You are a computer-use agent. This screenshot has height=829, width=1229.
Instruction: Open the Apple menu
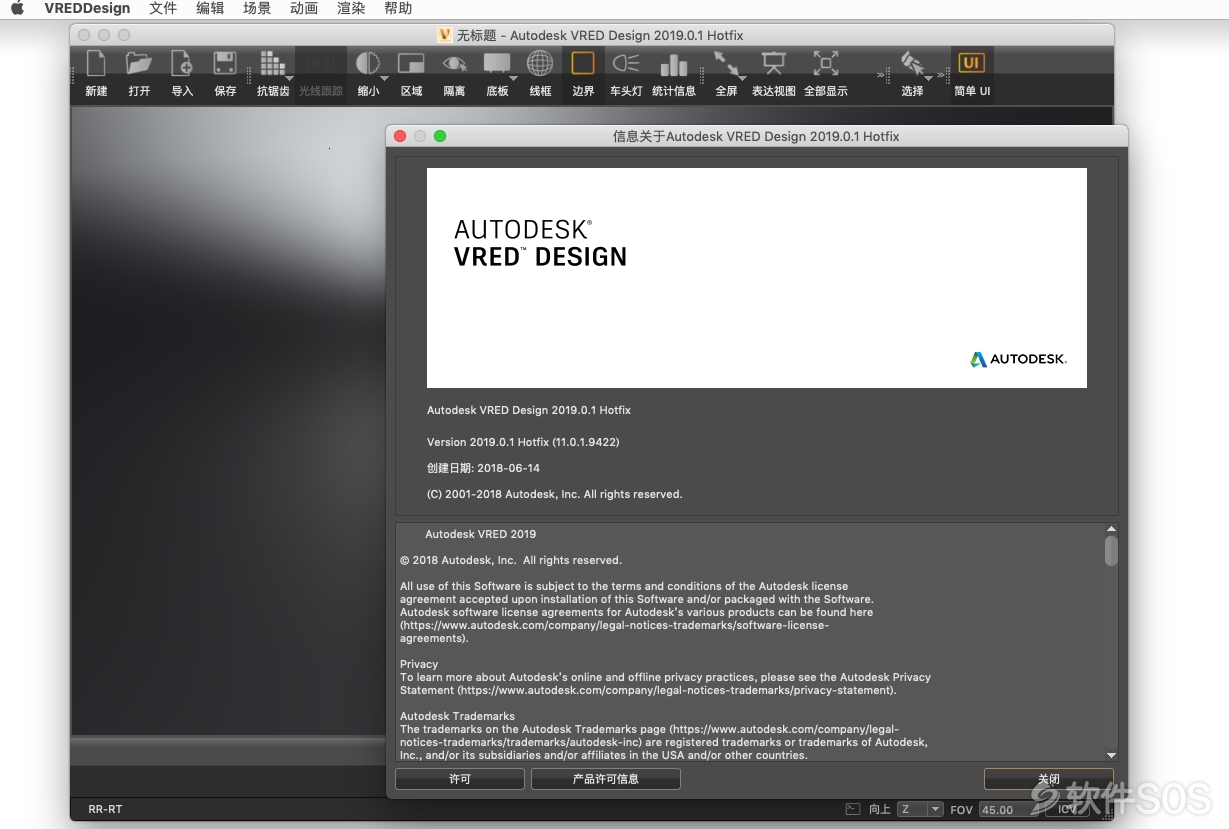[x=17, y=8]
